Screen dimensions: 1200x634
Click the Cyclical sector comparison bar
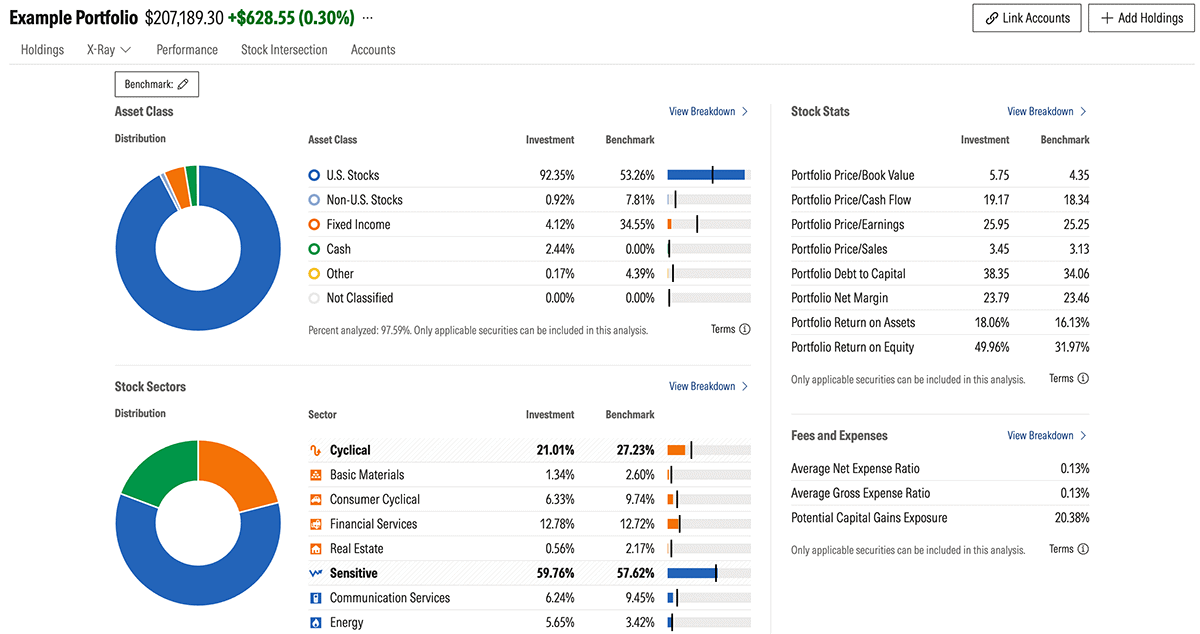click(709, 450)
